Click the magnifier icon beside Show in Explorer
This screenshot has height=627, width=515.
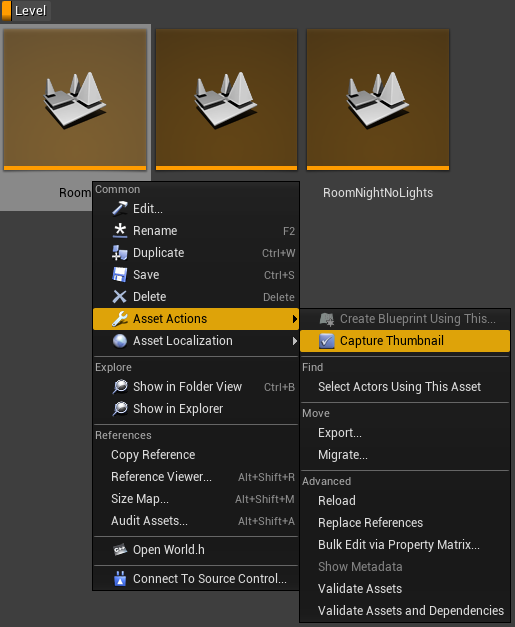coord(120,409)
